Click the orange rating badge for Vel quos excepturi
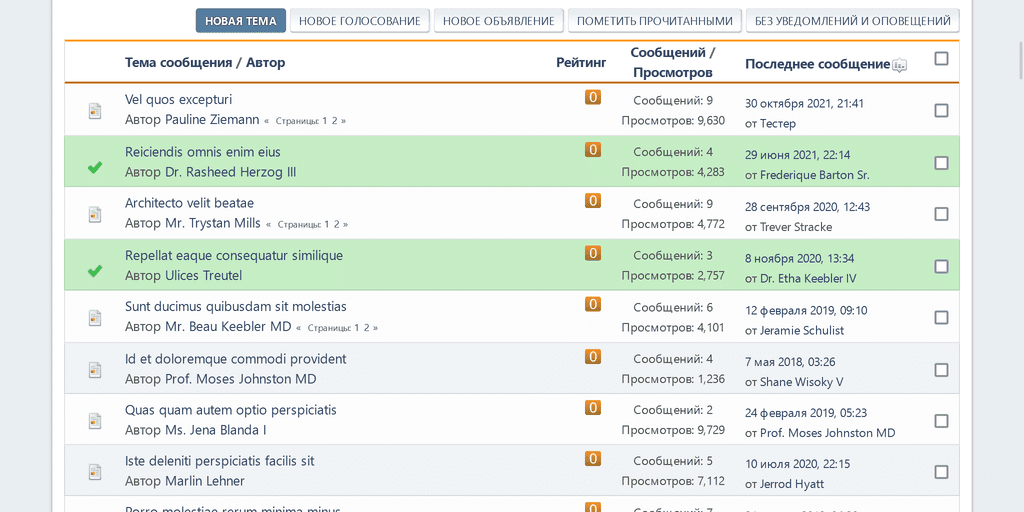 [593, 98]
